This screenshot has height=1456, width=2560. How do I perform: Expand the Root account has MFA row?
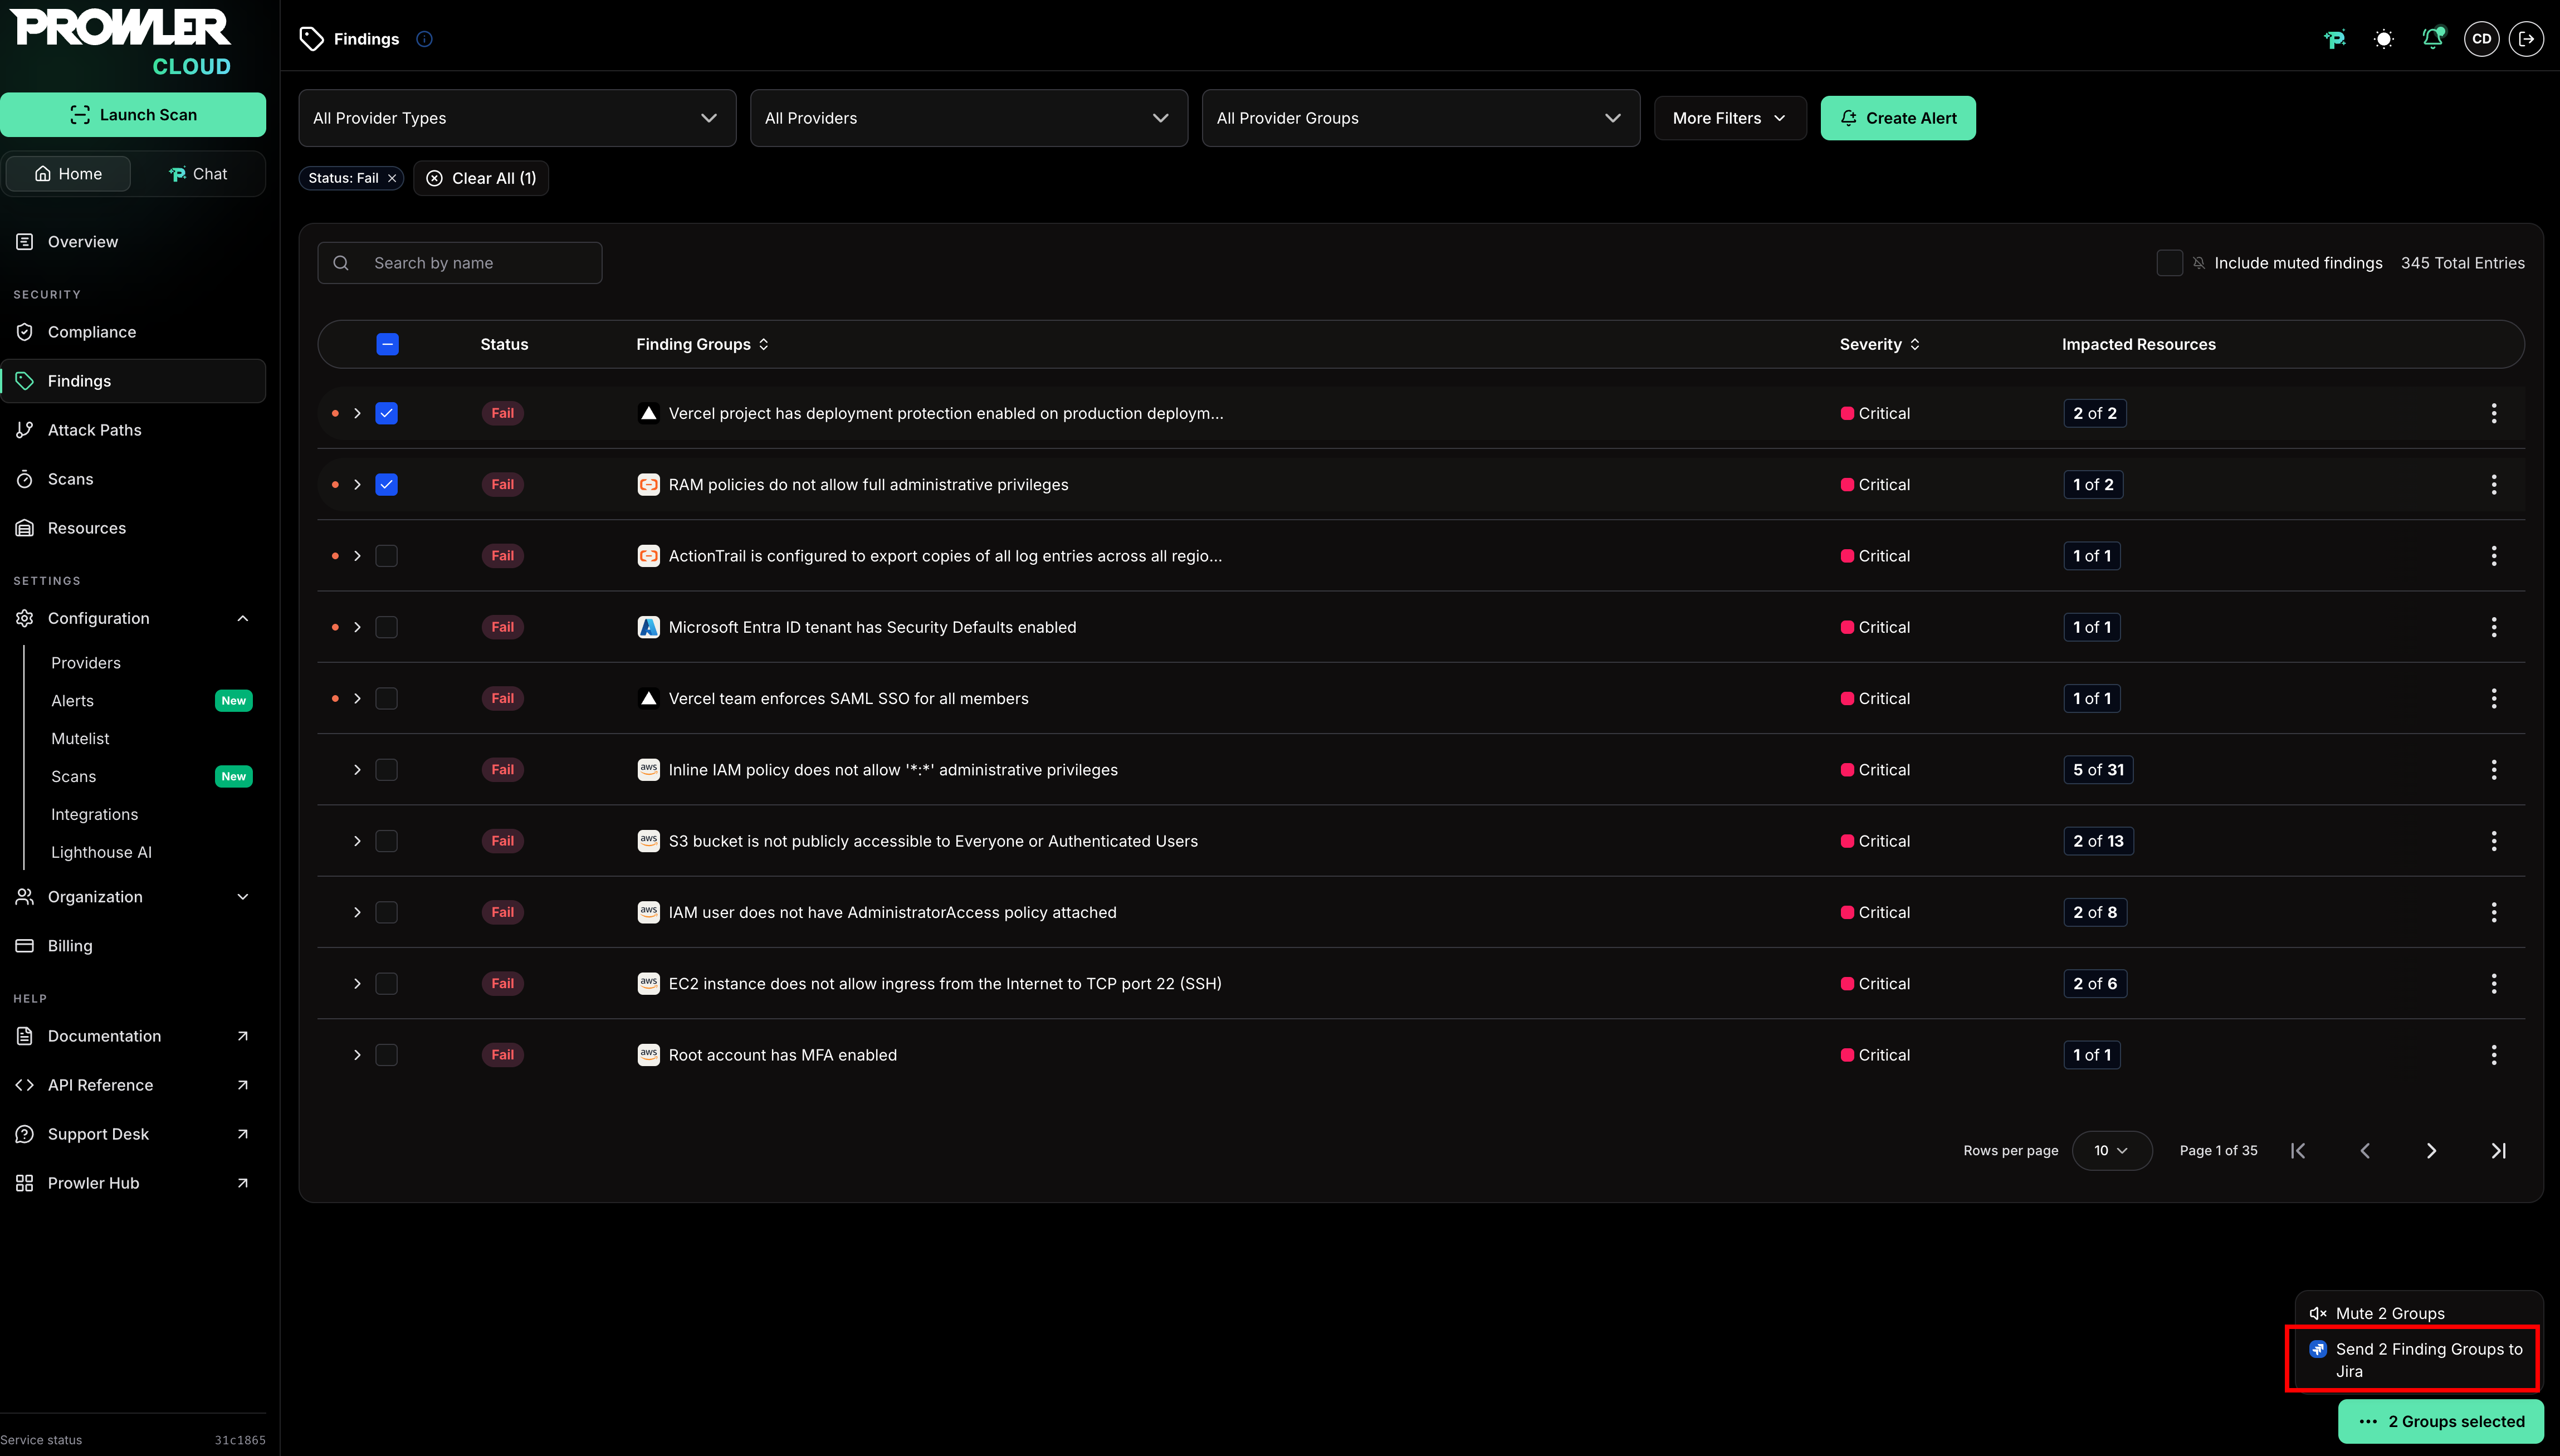click(357, 1055)
